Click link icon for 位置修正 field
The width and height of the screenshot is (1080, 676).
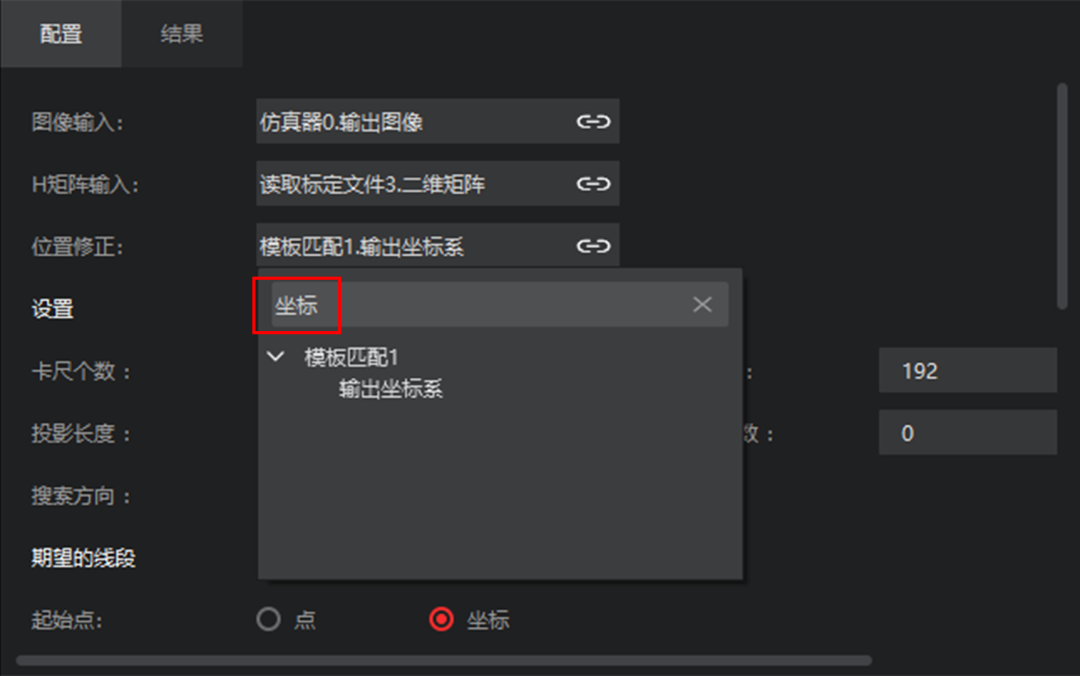point(593,246)
